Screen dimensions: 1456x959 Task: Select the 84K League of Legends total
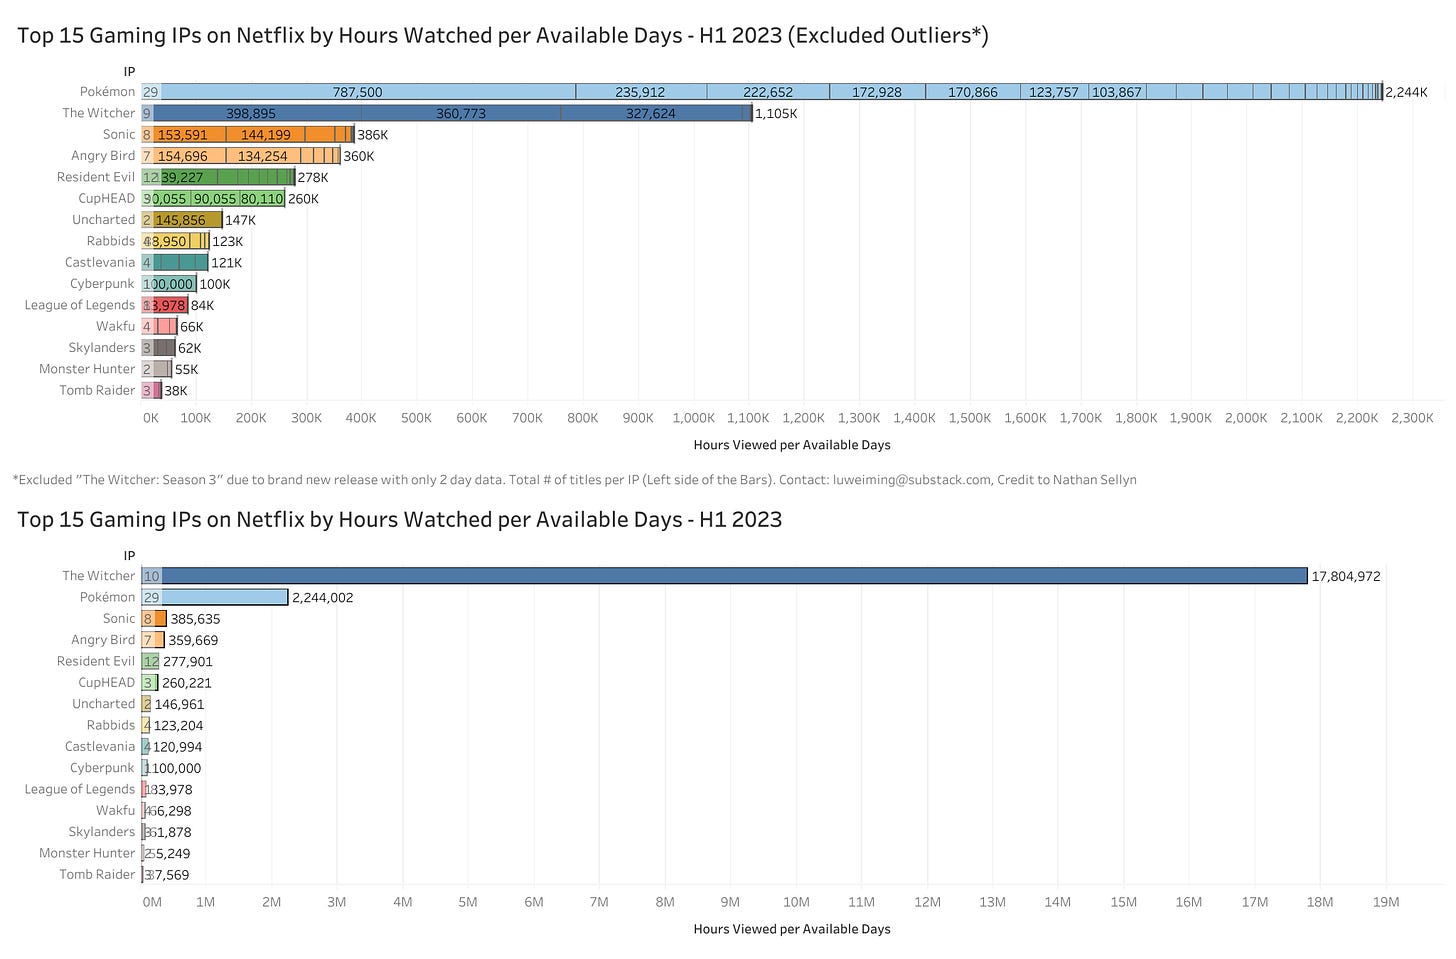pyautogui.click(x=202, y=306)
